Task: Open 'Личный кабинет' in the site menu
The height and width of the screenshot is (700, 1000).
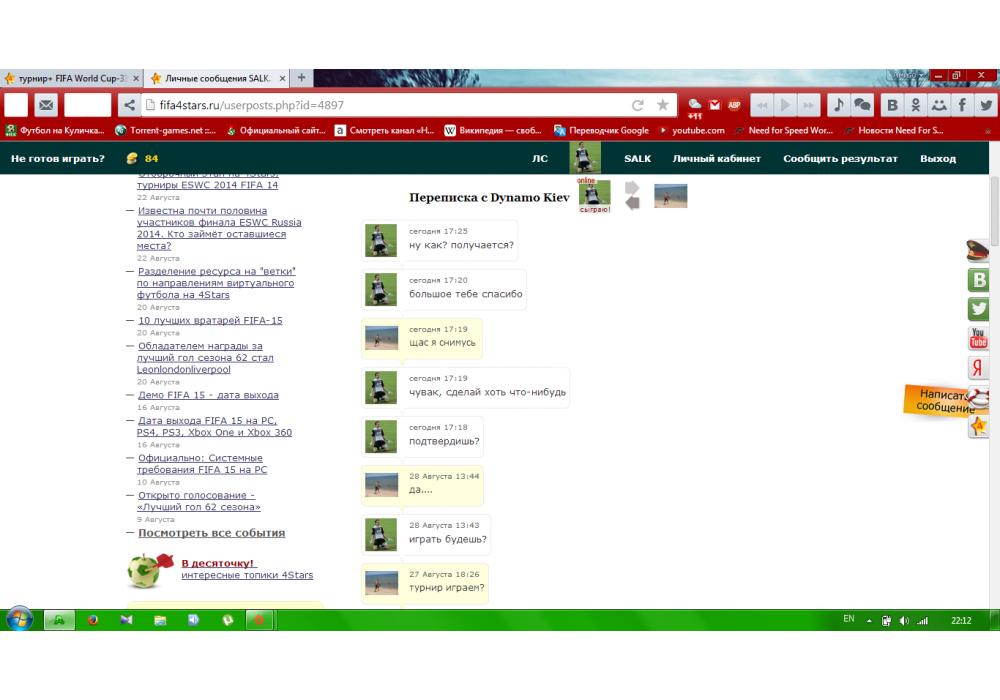Action: coord(716,158)
